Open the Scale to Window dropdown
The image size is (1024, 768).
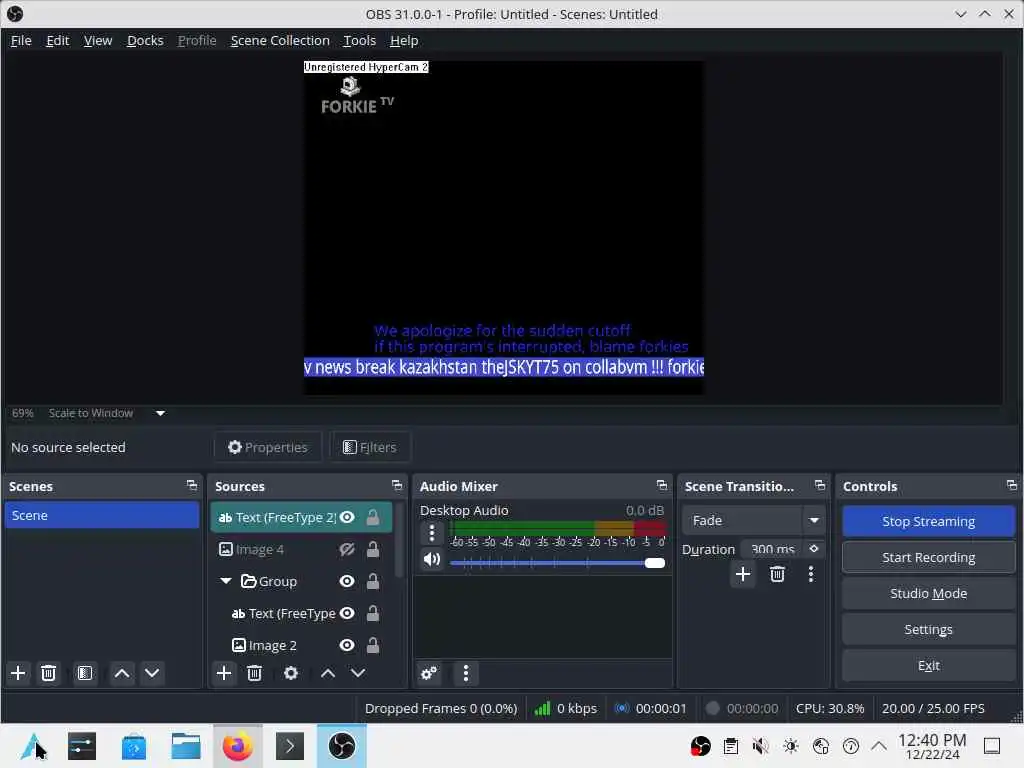(160, 413)
